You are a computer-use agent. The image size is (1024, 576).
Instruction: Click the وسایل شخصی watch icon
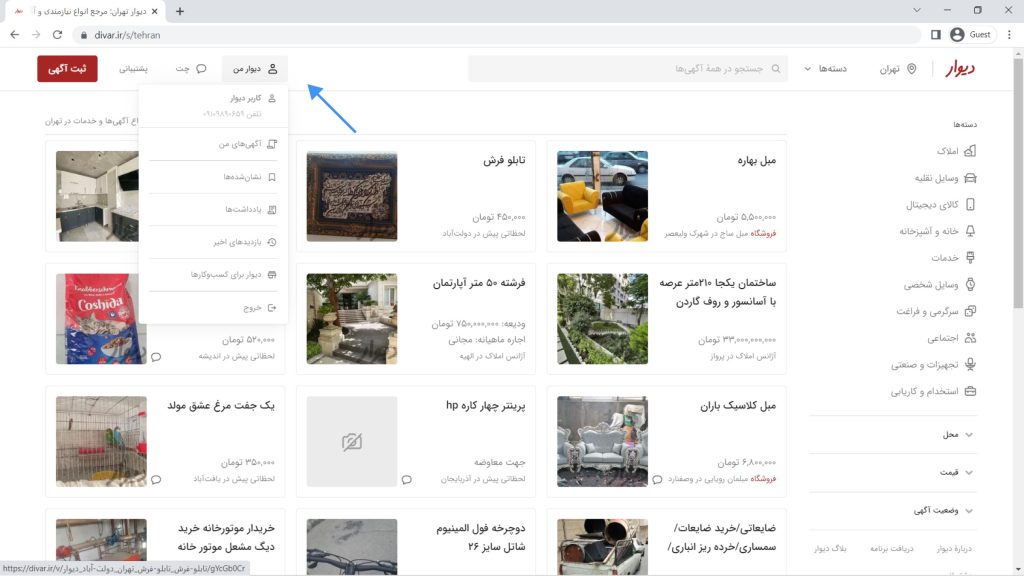tap(970, 284)
